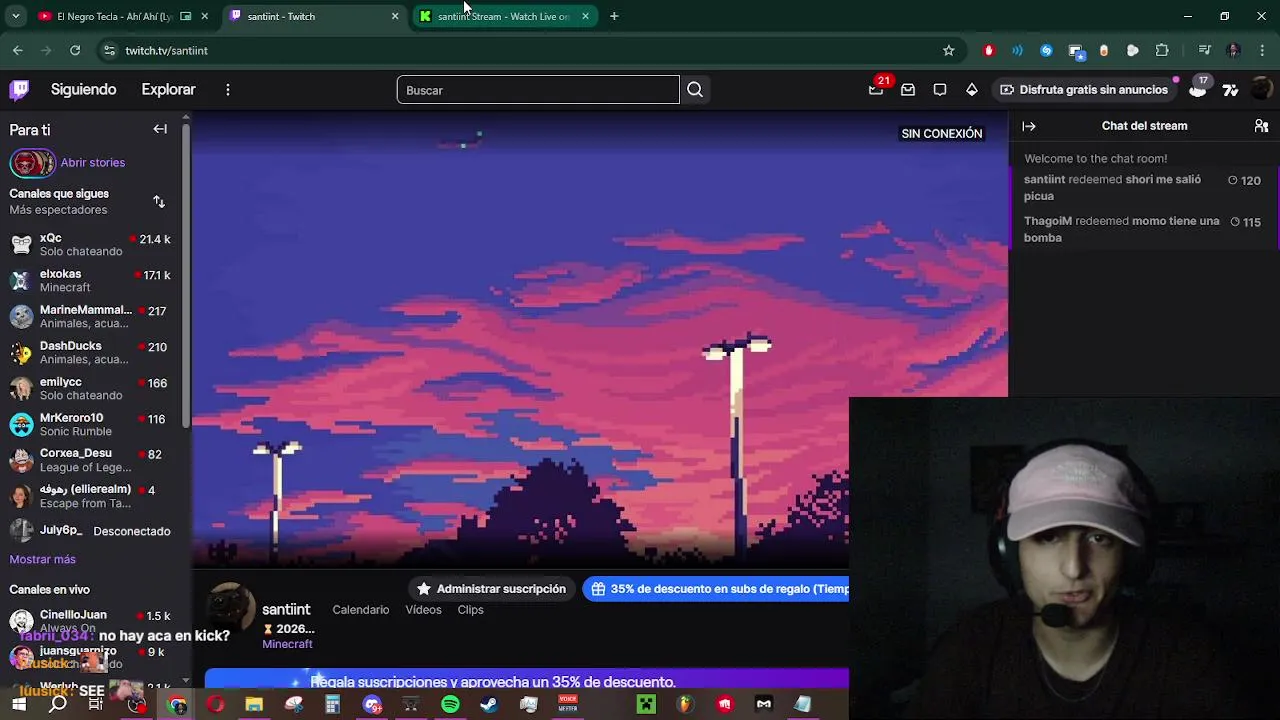Open xQc channel in sidebar
The image size is (1280, 720).
tap(90, 245)
